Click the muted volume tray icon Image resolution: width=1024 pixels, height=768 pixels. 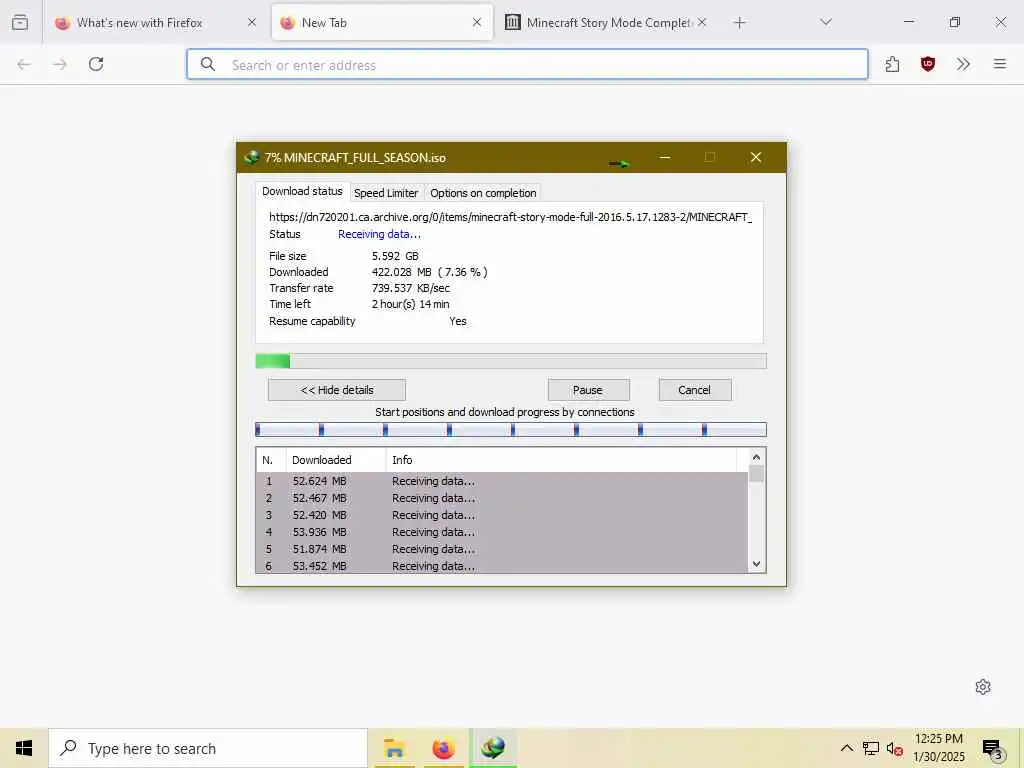pyautogui.click(x=894, y=749)
